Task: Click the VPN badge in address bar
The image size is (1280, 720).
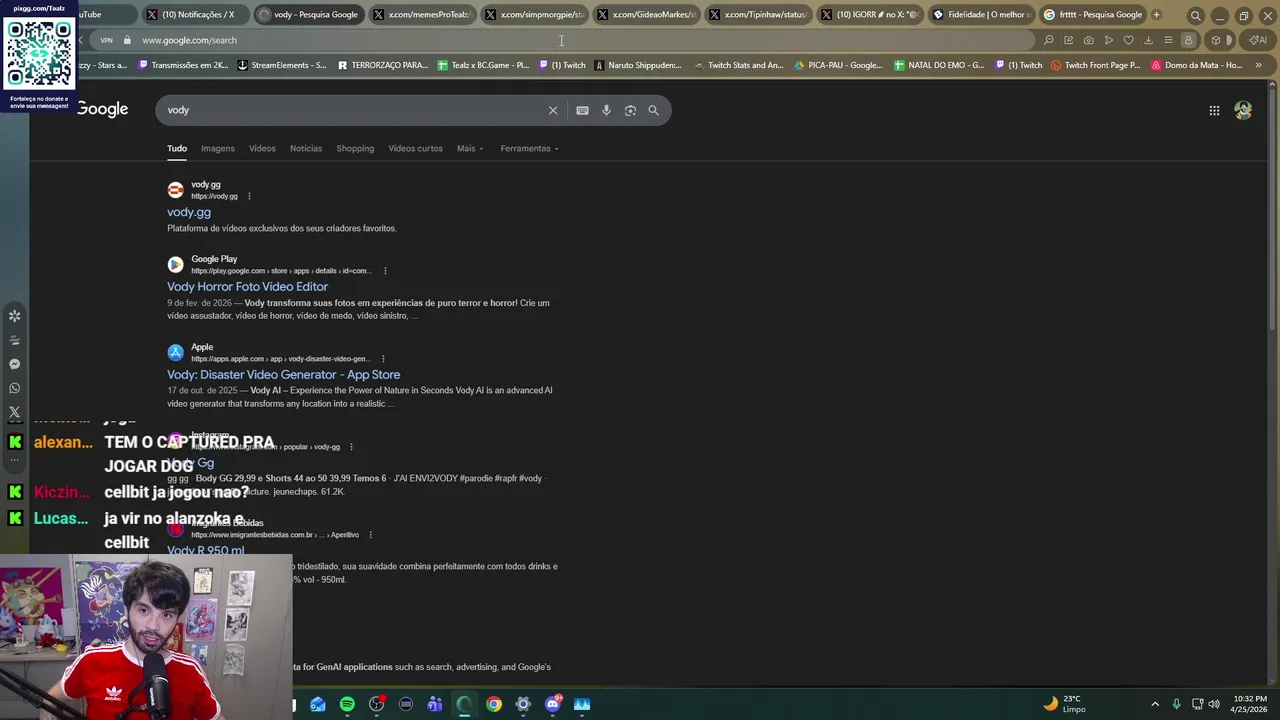Action: (x=106, y=40)
